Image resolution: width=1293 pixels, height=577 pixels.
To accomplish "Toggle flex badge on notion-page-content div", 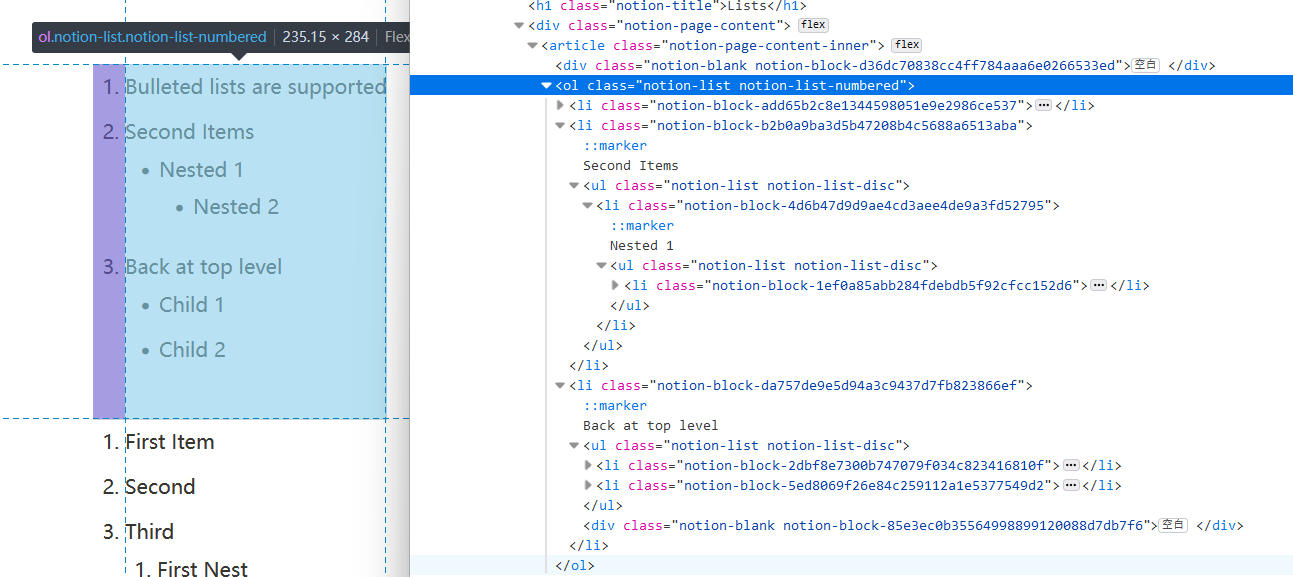I will pos(813,25).
